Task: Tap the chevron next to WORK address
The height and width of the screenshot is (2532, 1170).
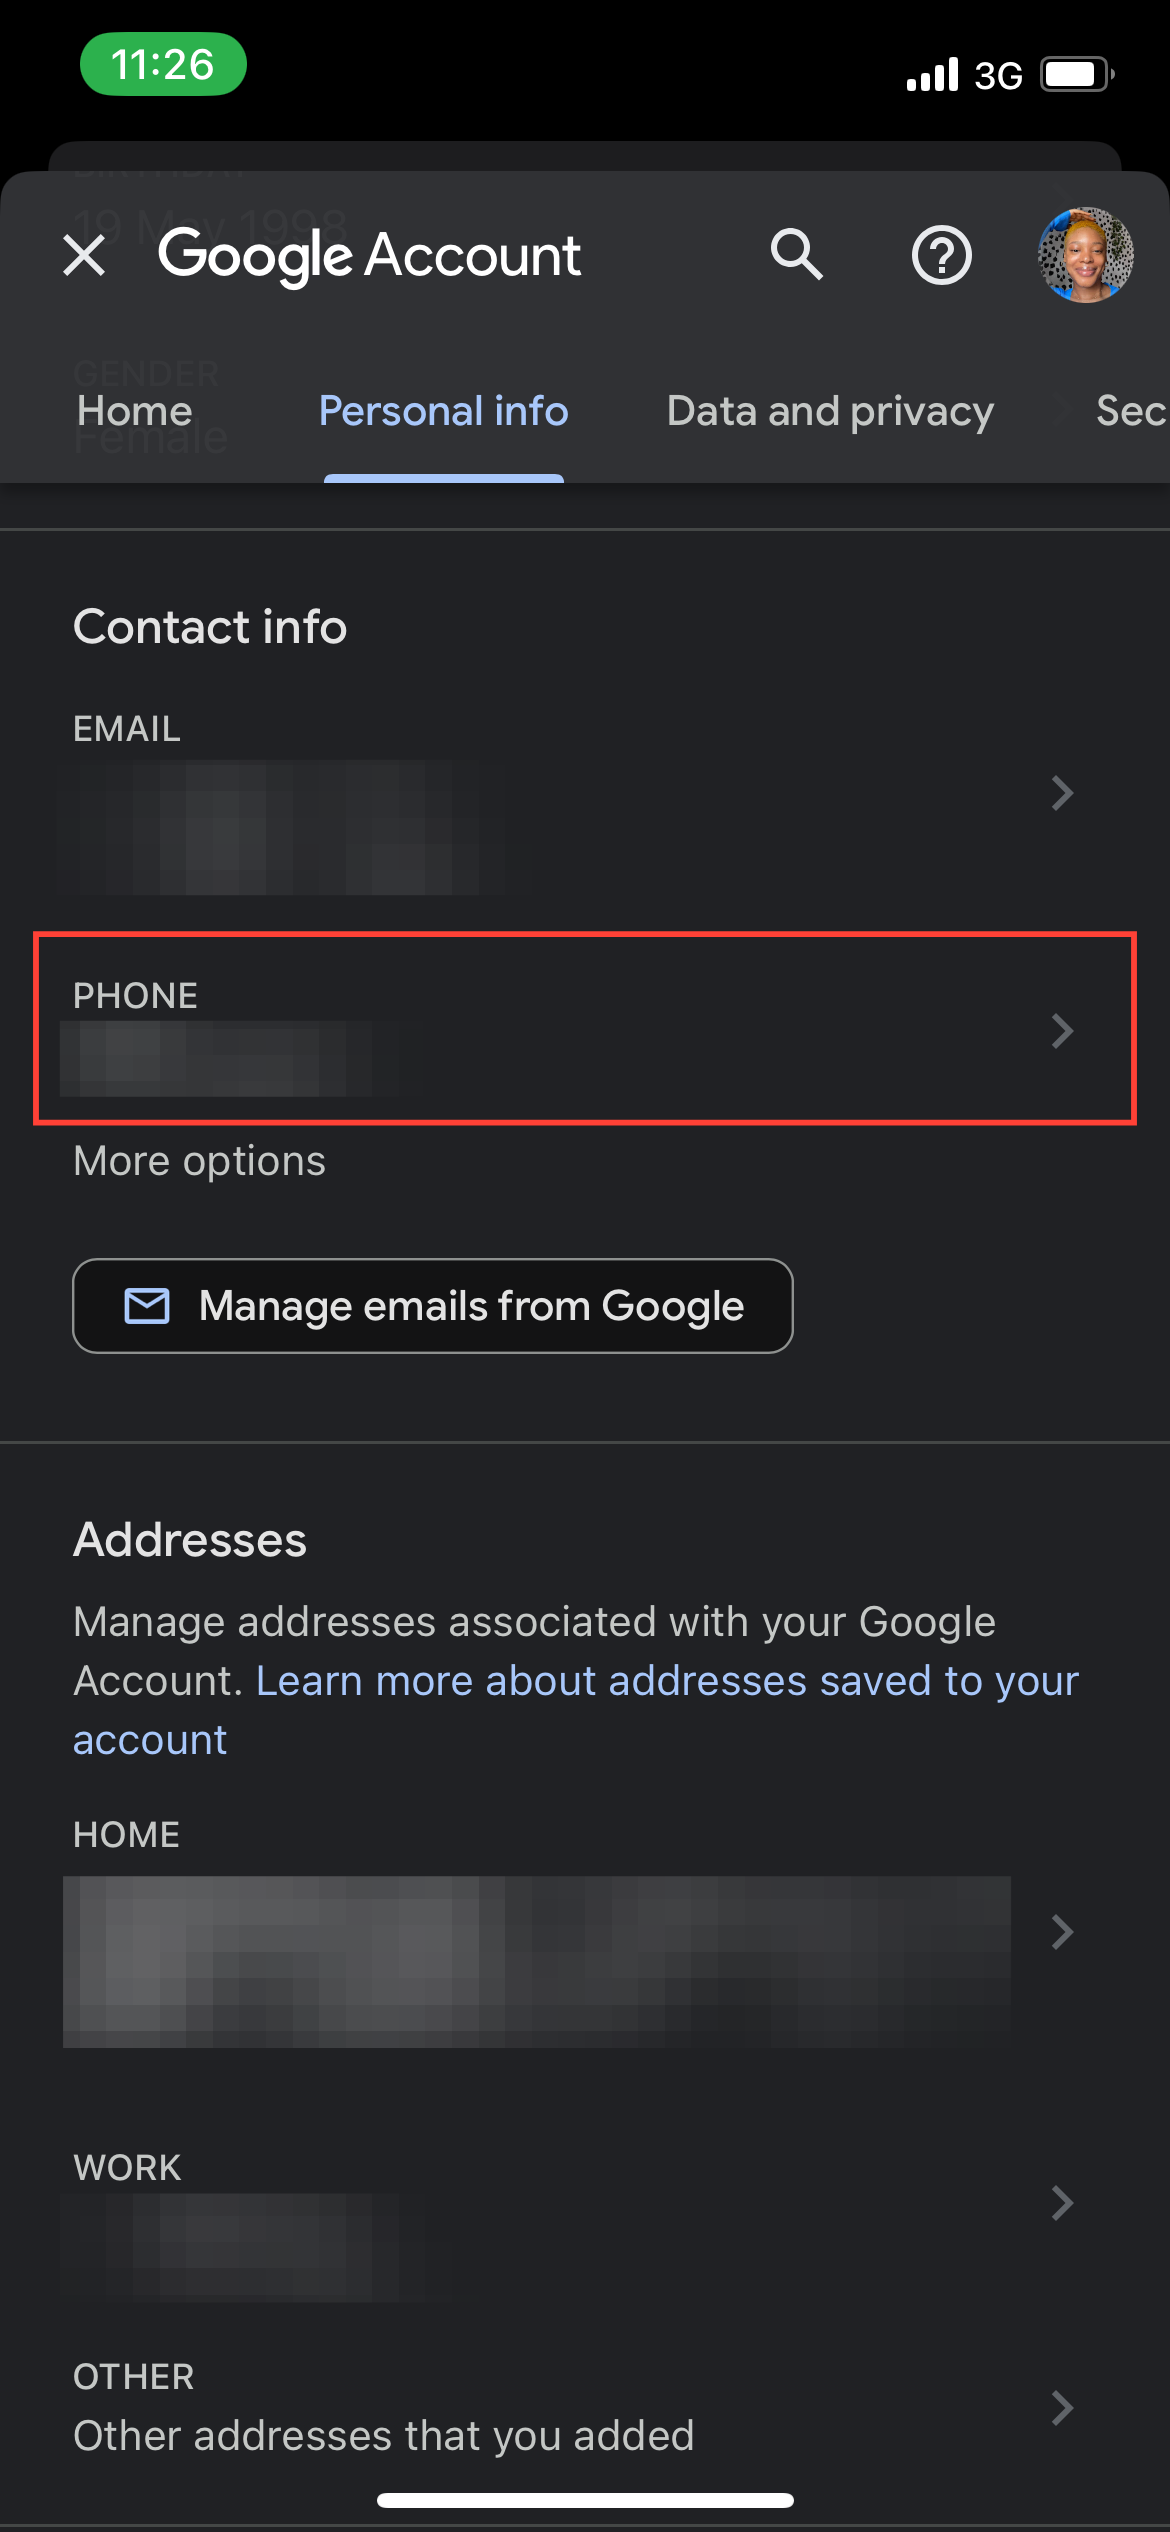Action: pos(1062,2202)
